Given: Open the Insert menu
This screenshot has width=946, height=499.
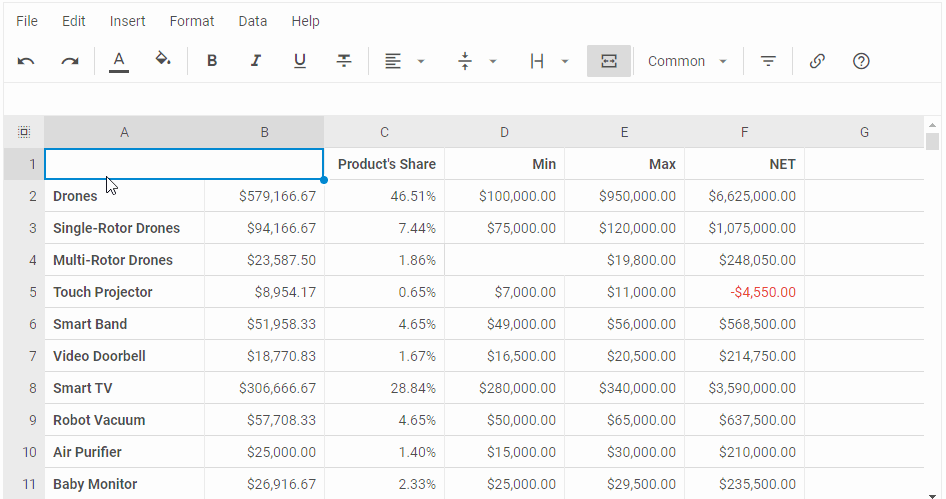Looking at the screenshot, I should point(127,21).
